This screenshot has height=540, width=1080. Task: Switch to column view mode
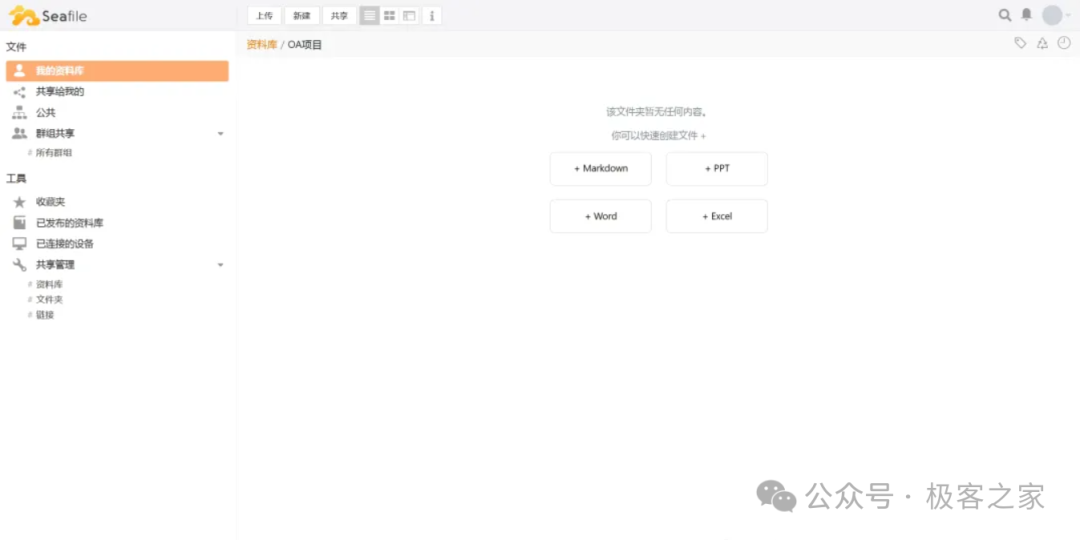tap(410, 16)
